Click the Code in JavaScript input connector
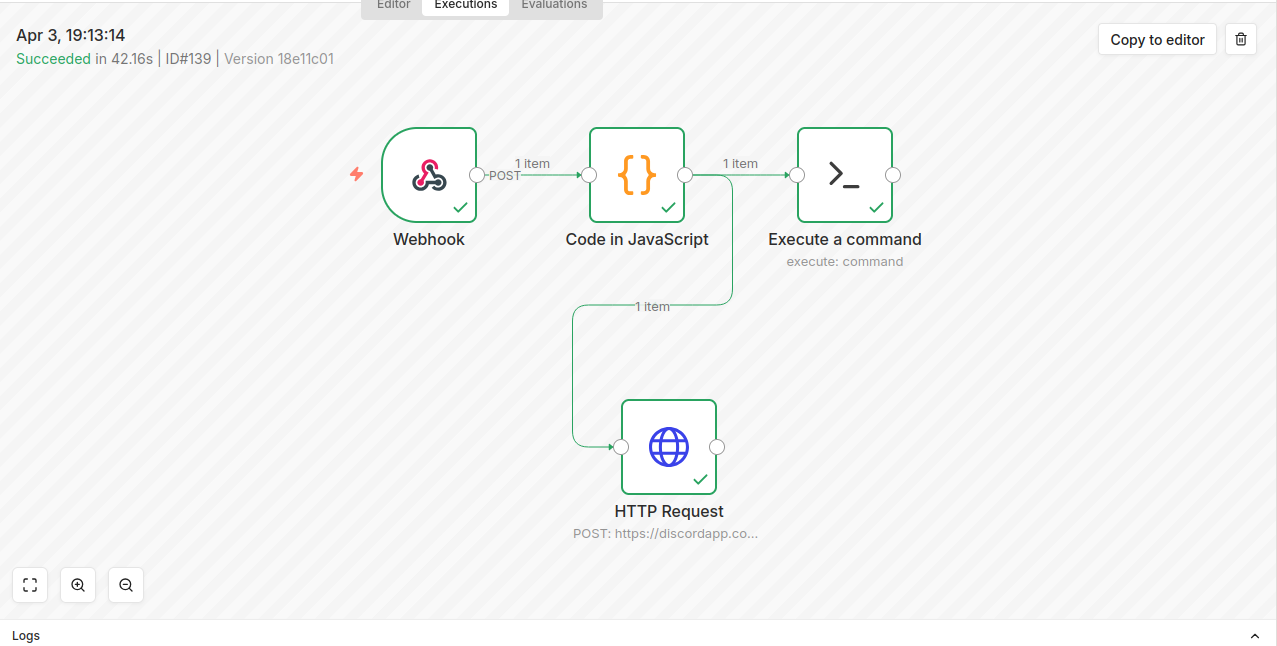The width and height of the screenshot is (1277, 646). point(589,175)
